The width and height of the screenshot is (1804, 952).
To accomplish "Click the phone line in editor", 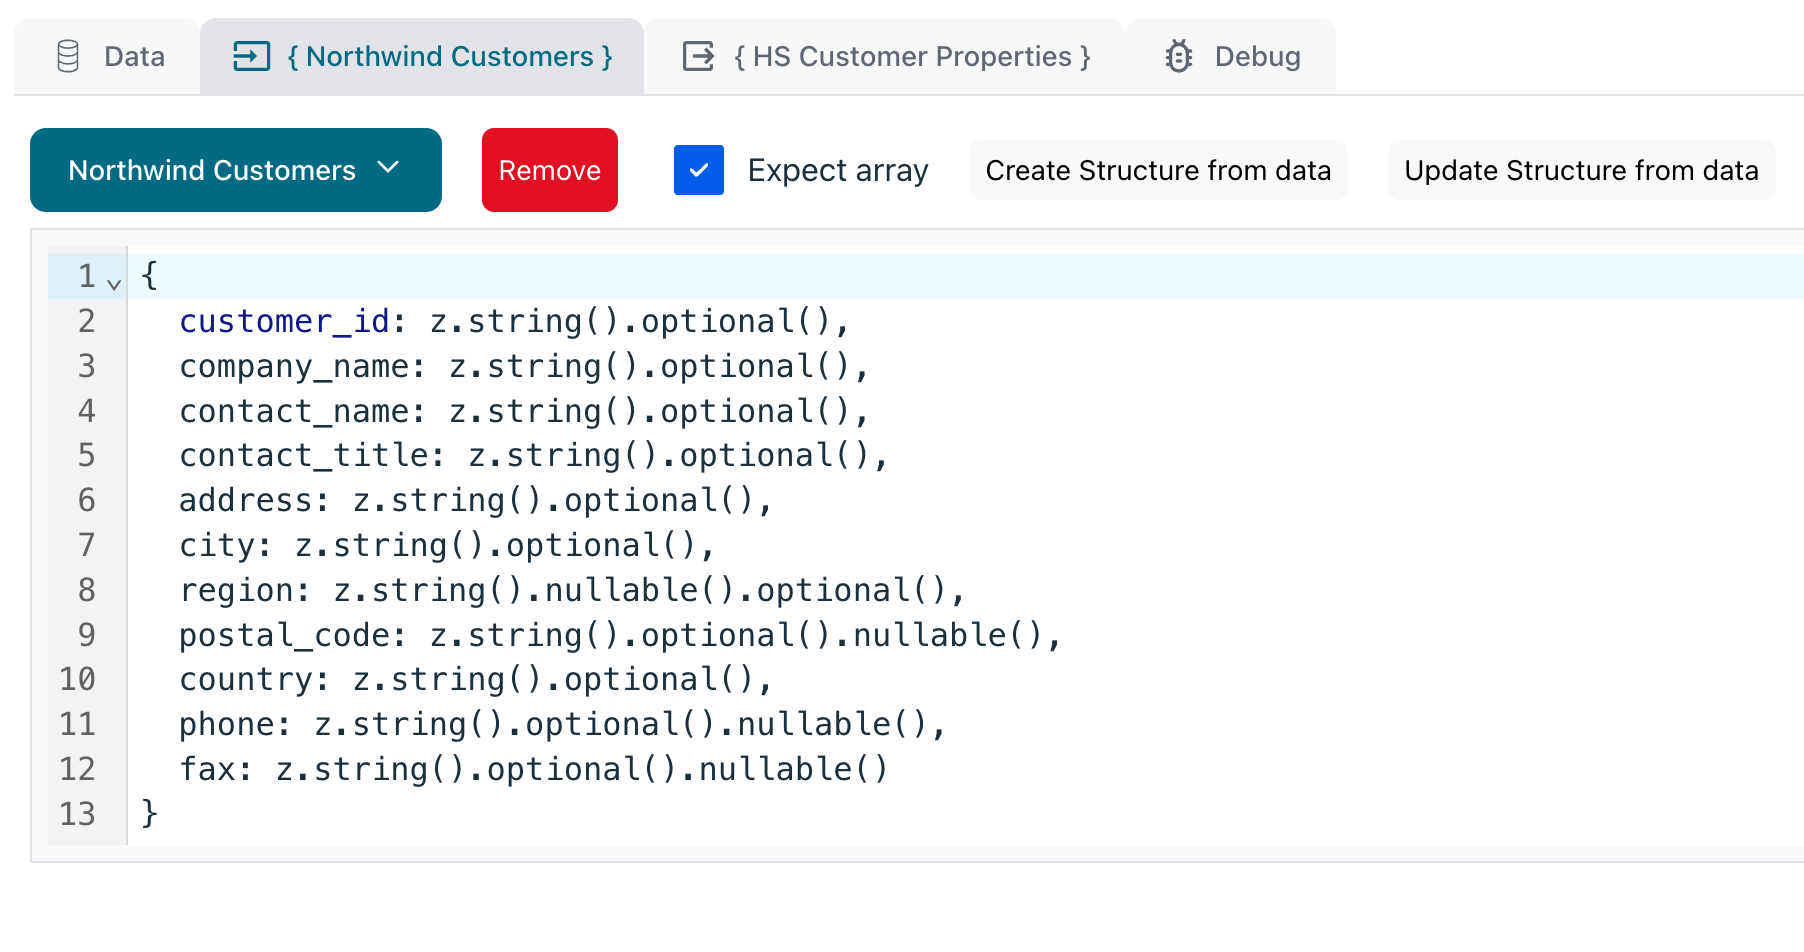I will 563,724.
